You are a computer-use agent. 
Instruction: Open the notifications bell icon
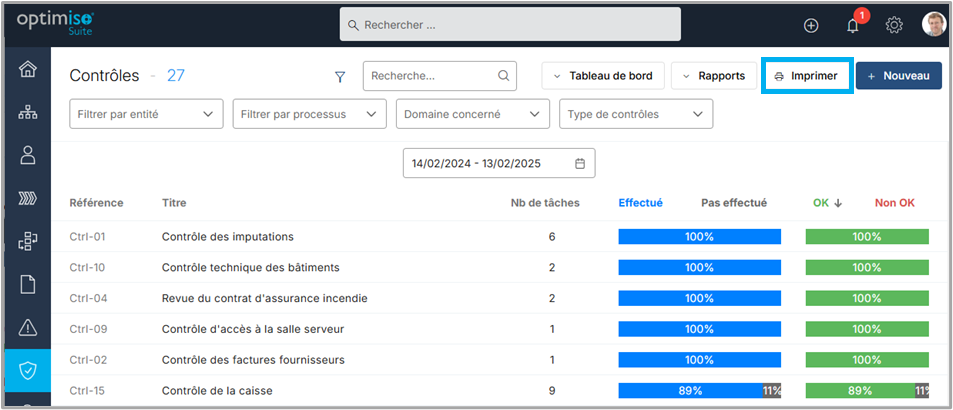pyautogui.click(x=852, y=26)
